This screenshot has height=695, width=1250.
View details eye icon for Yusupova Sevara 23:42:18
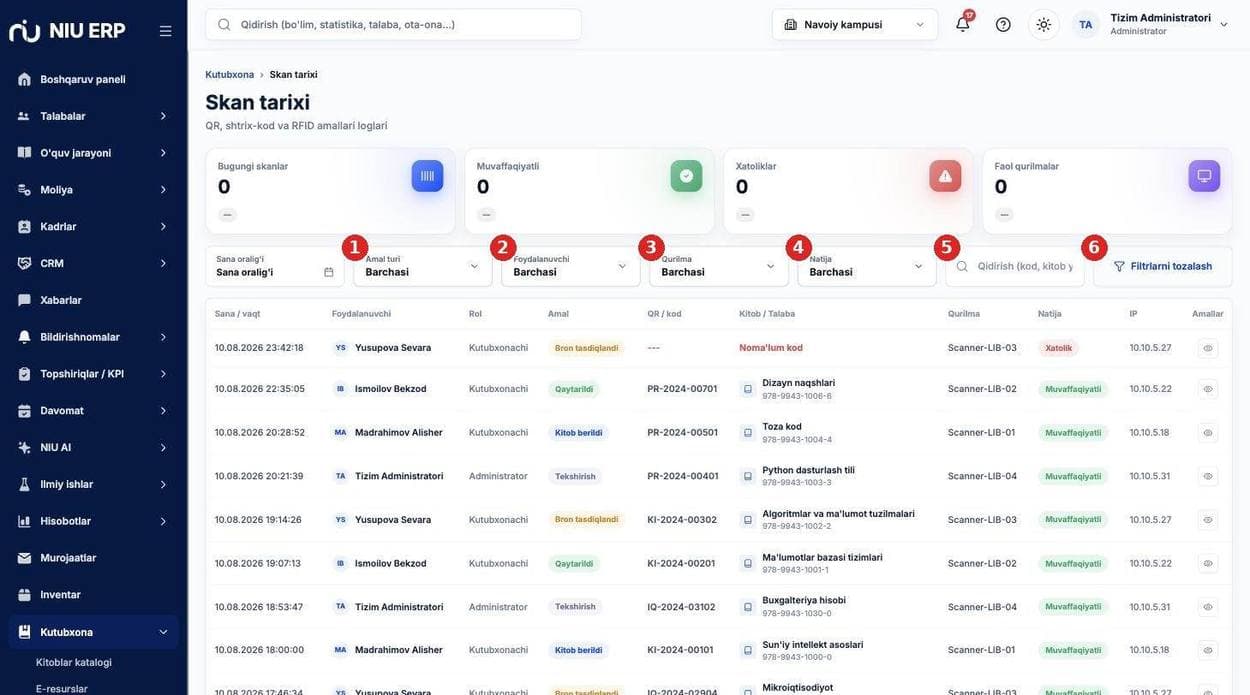pos(1208,348)
